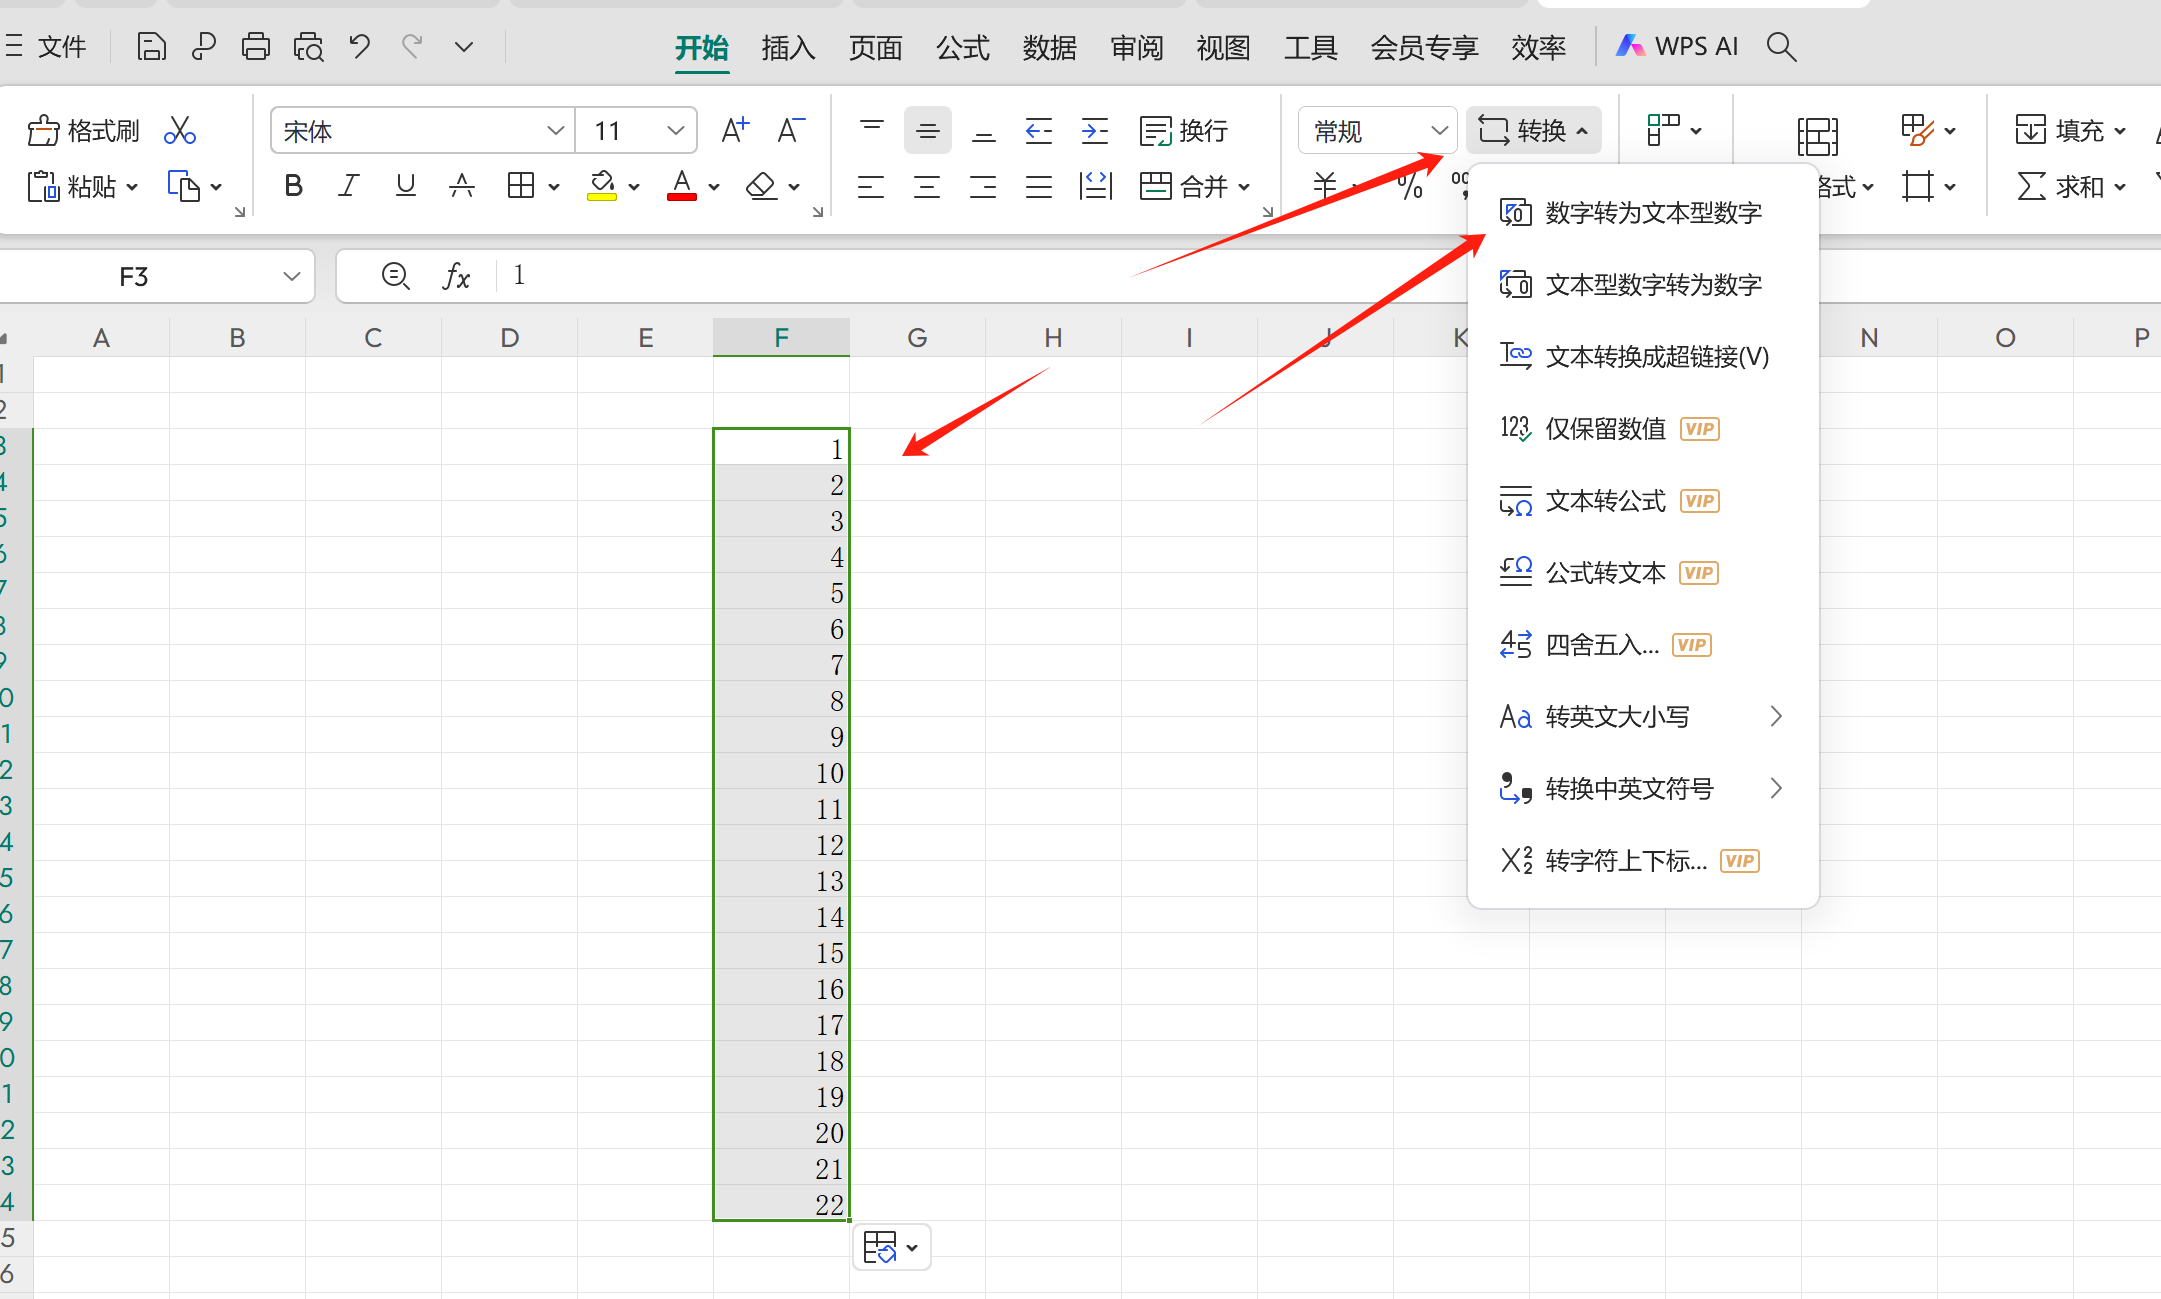The width and height of the screenshot is (2161, 1299).
Task: Toggle Strikethrough formatting
Action: pyautogui.click(x=461, y=186)
